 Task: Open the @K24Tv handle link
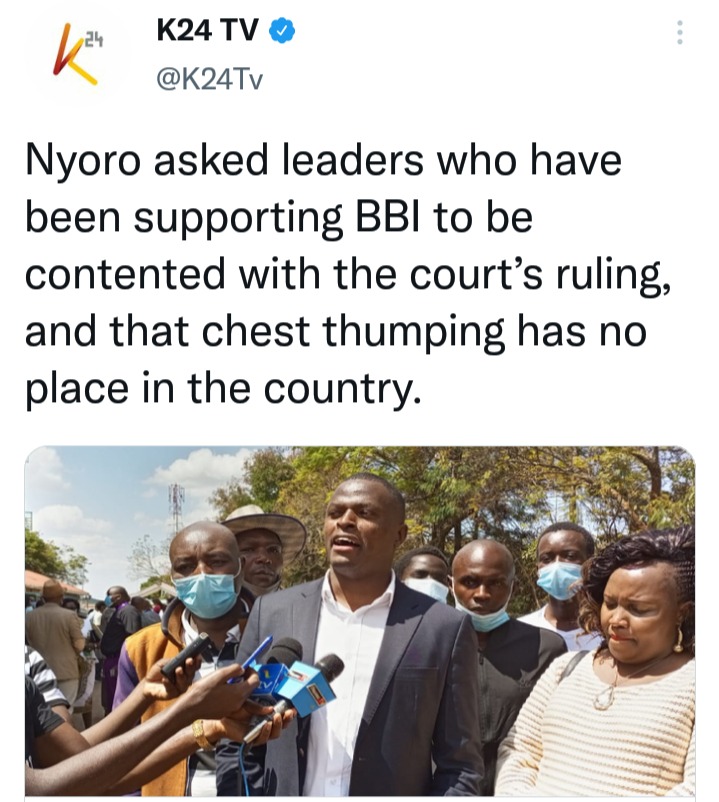[210, 79]
